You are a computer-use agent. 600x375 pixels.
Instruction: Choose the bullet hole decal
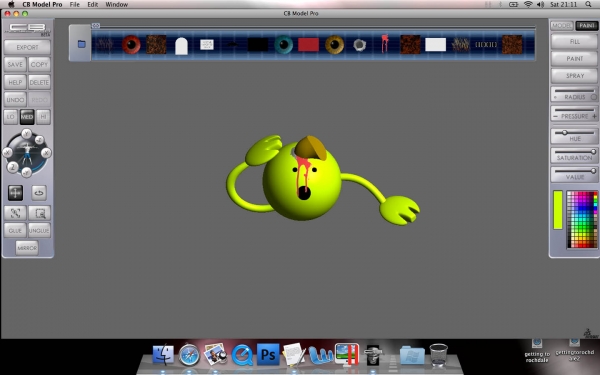359,45
